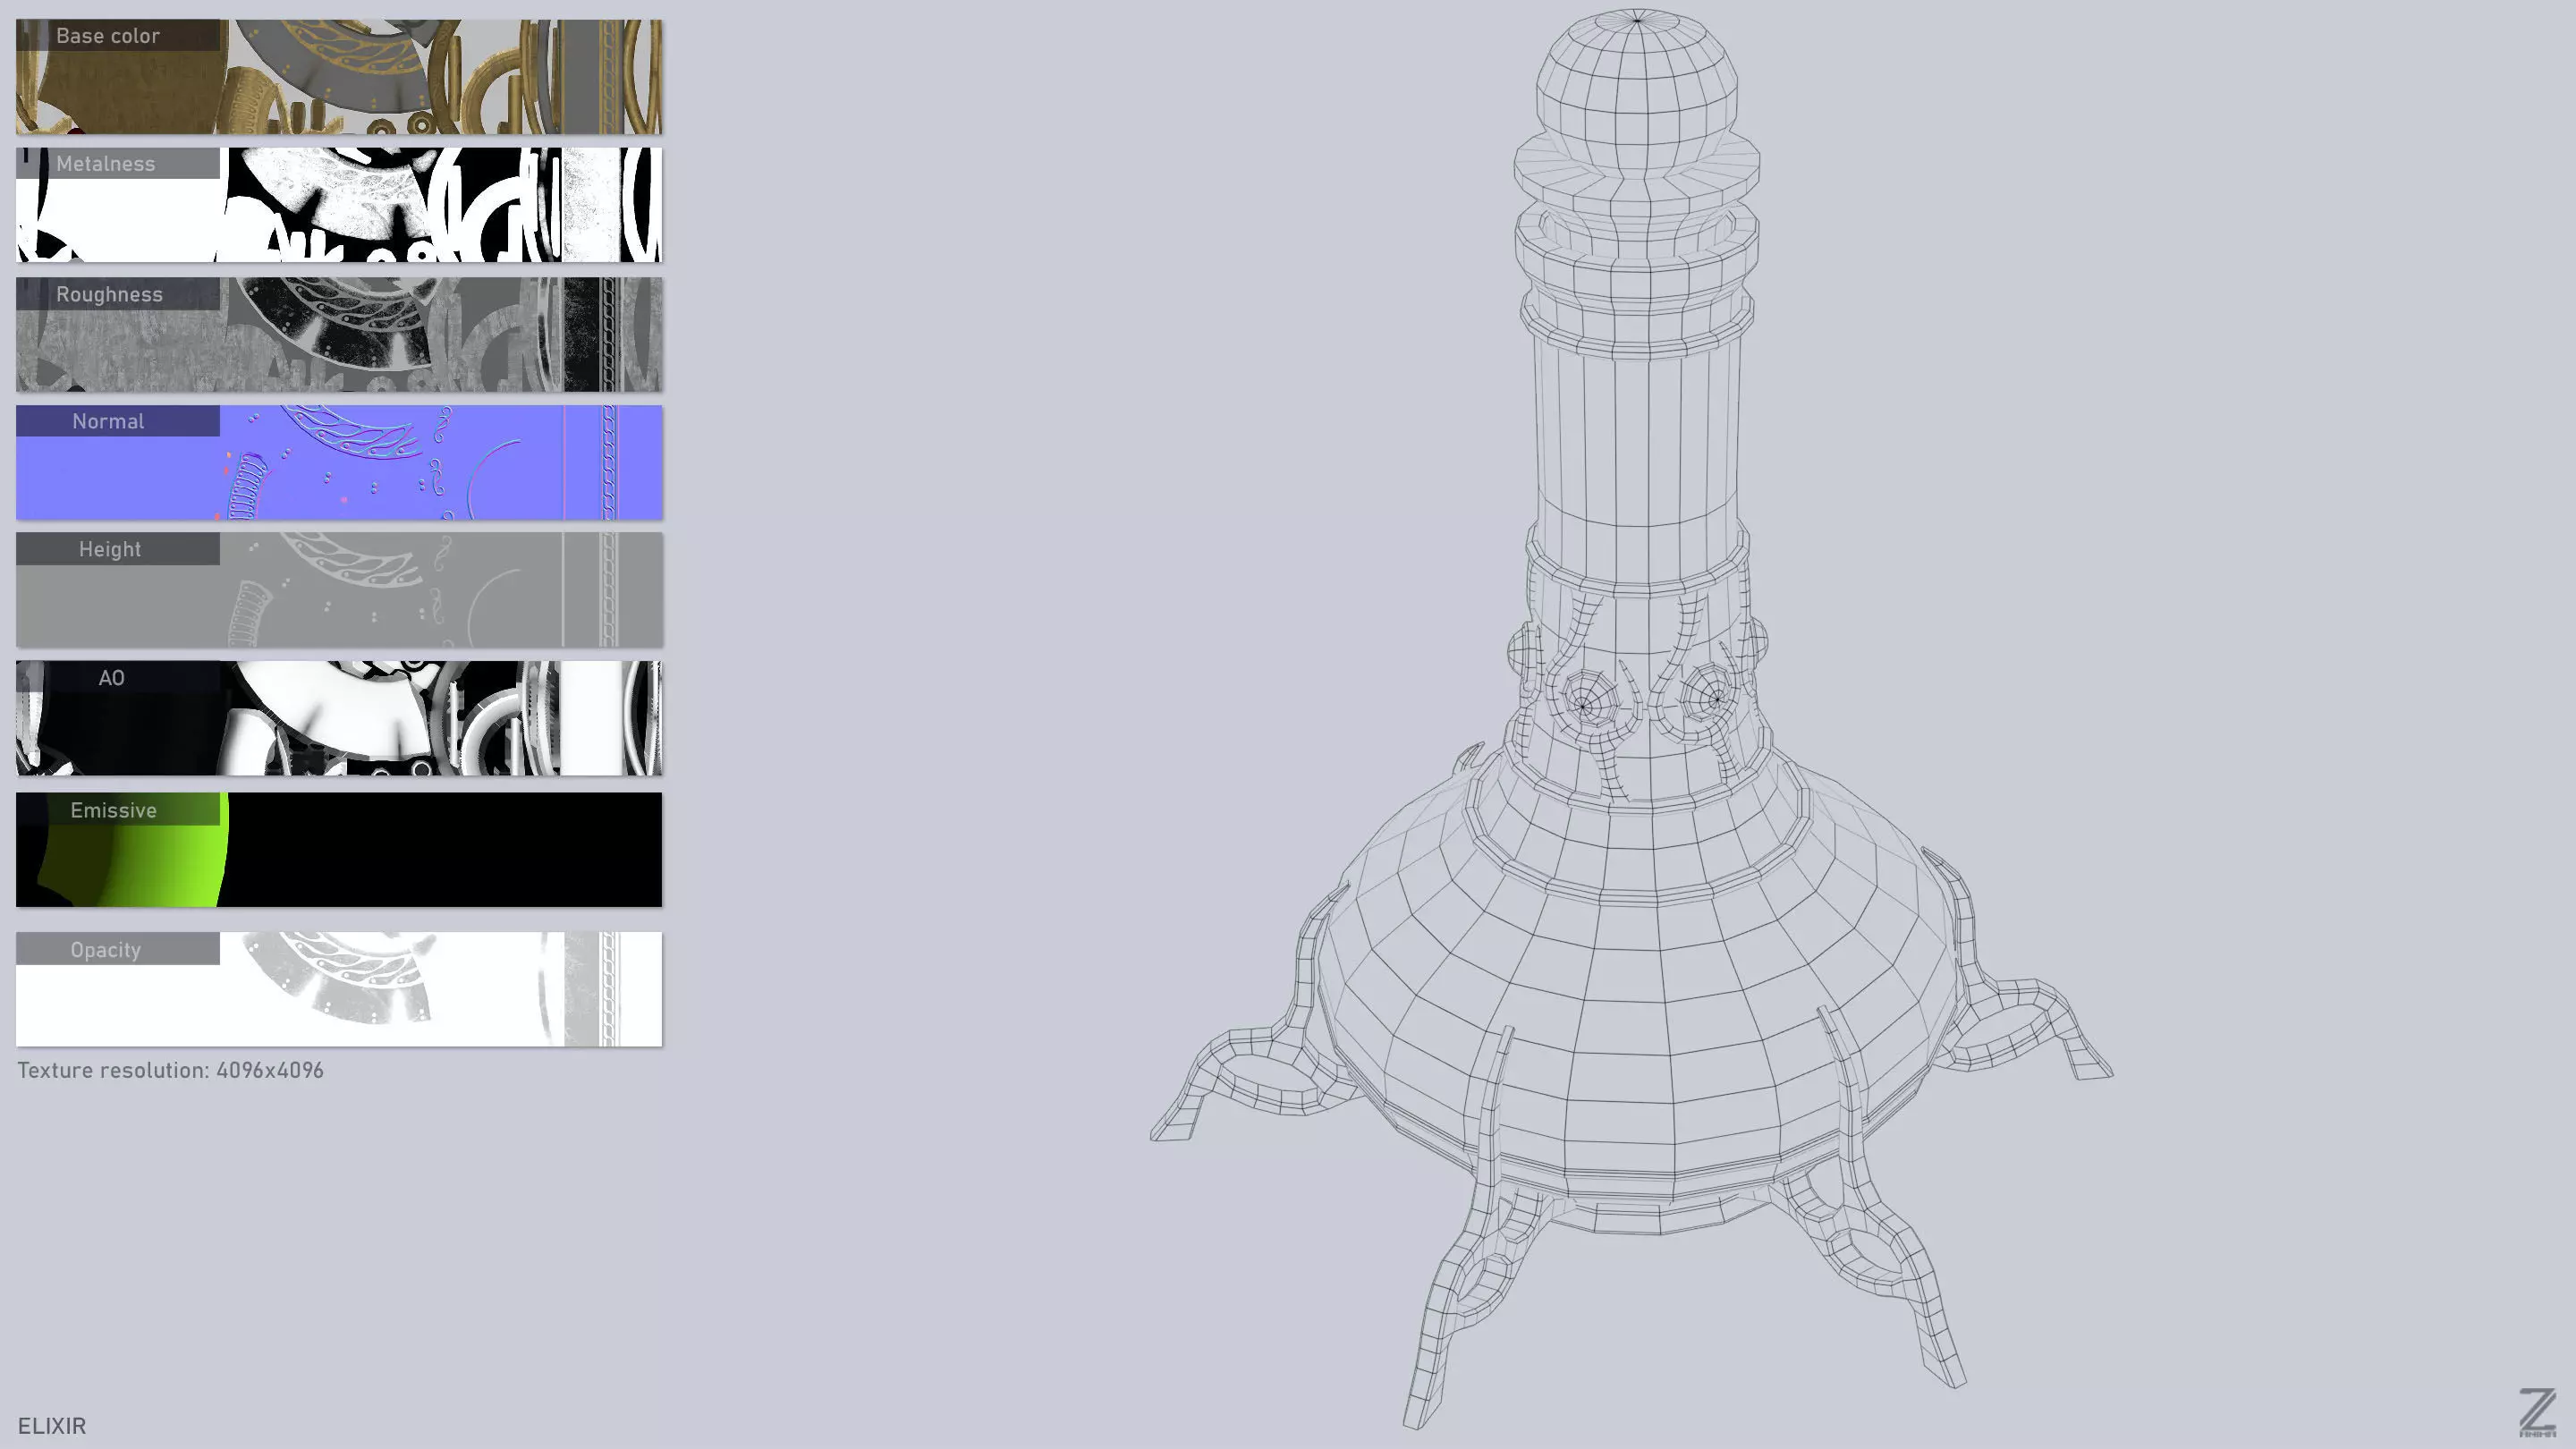2576x1449 pixels.
Task: Click the left eye ornament on bottle neck
Action: (1583, 704)
